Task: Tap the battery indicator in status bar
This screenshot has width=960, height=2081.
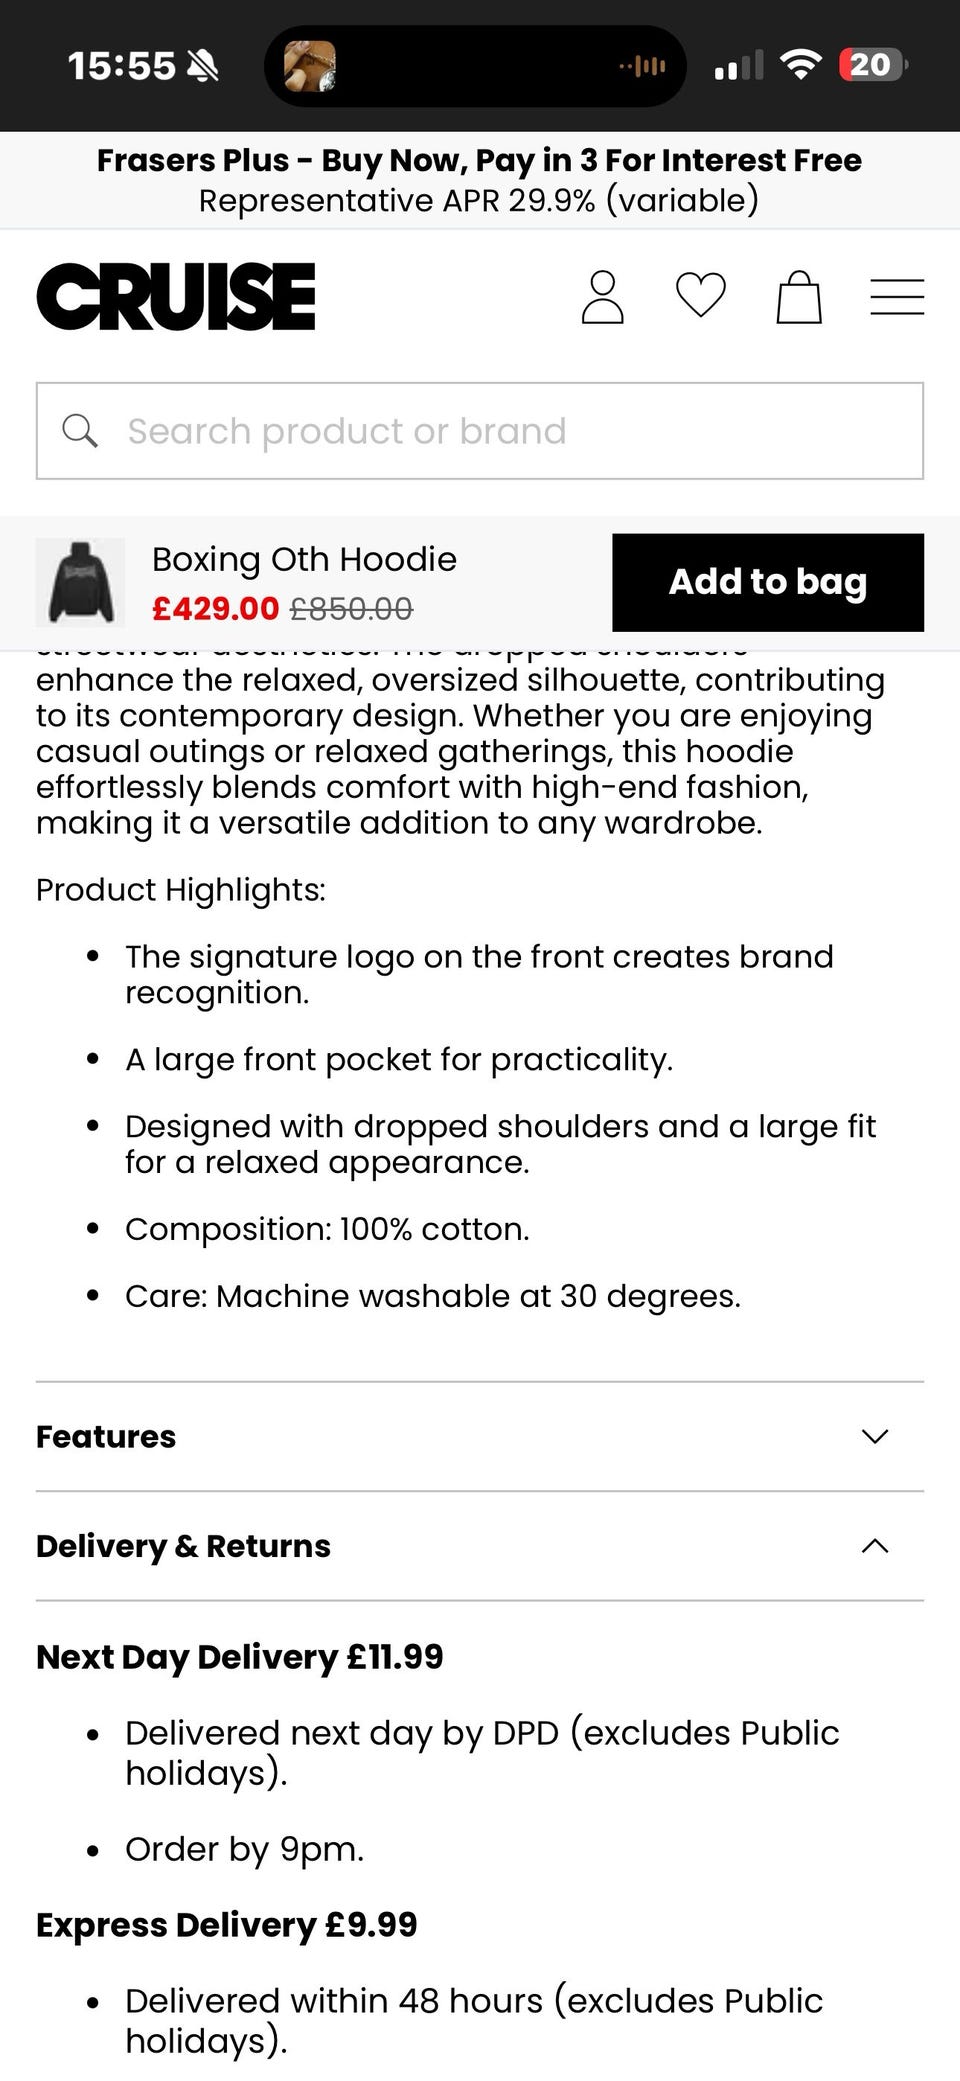Action: point(872,65)
